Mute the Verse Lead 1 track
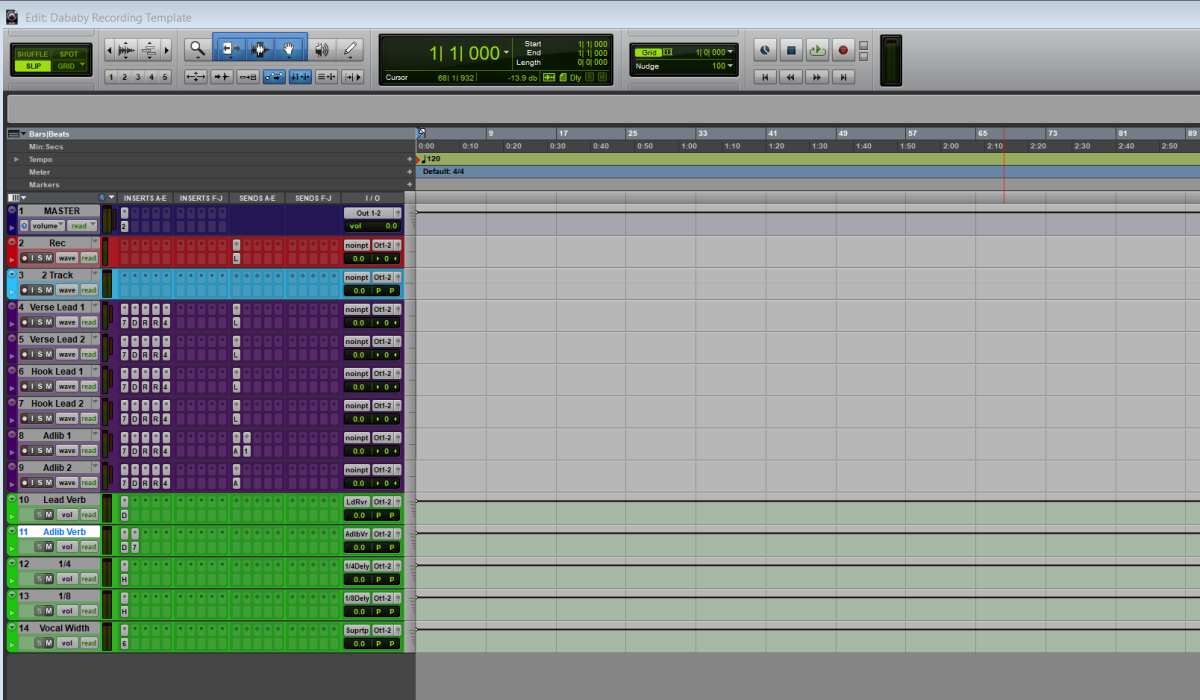Screen dimensions: 1200x700 pyautogui.click(x=47, y=322)
